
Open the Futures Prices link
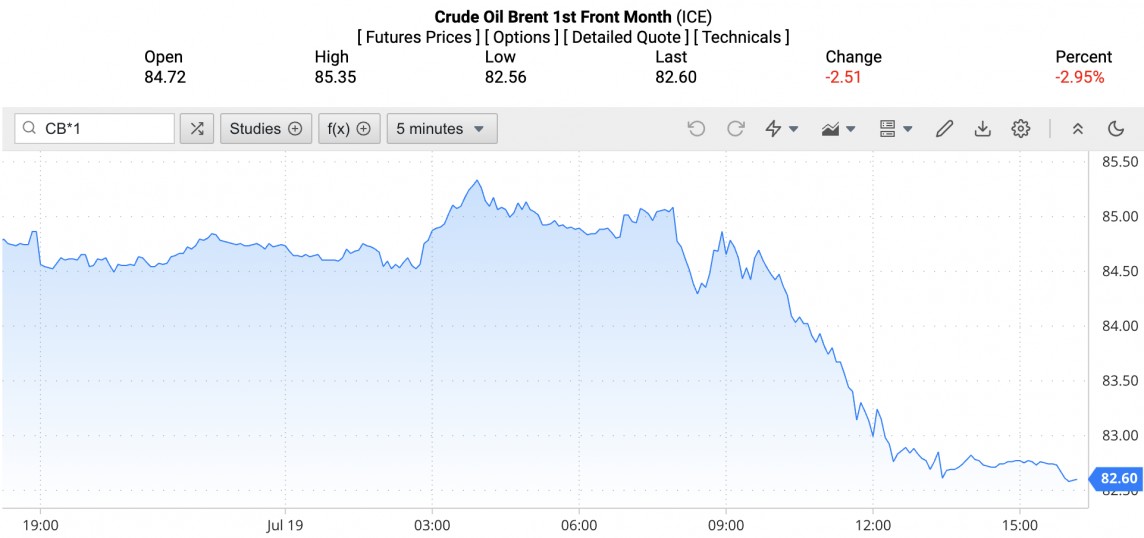coord(417,37)
